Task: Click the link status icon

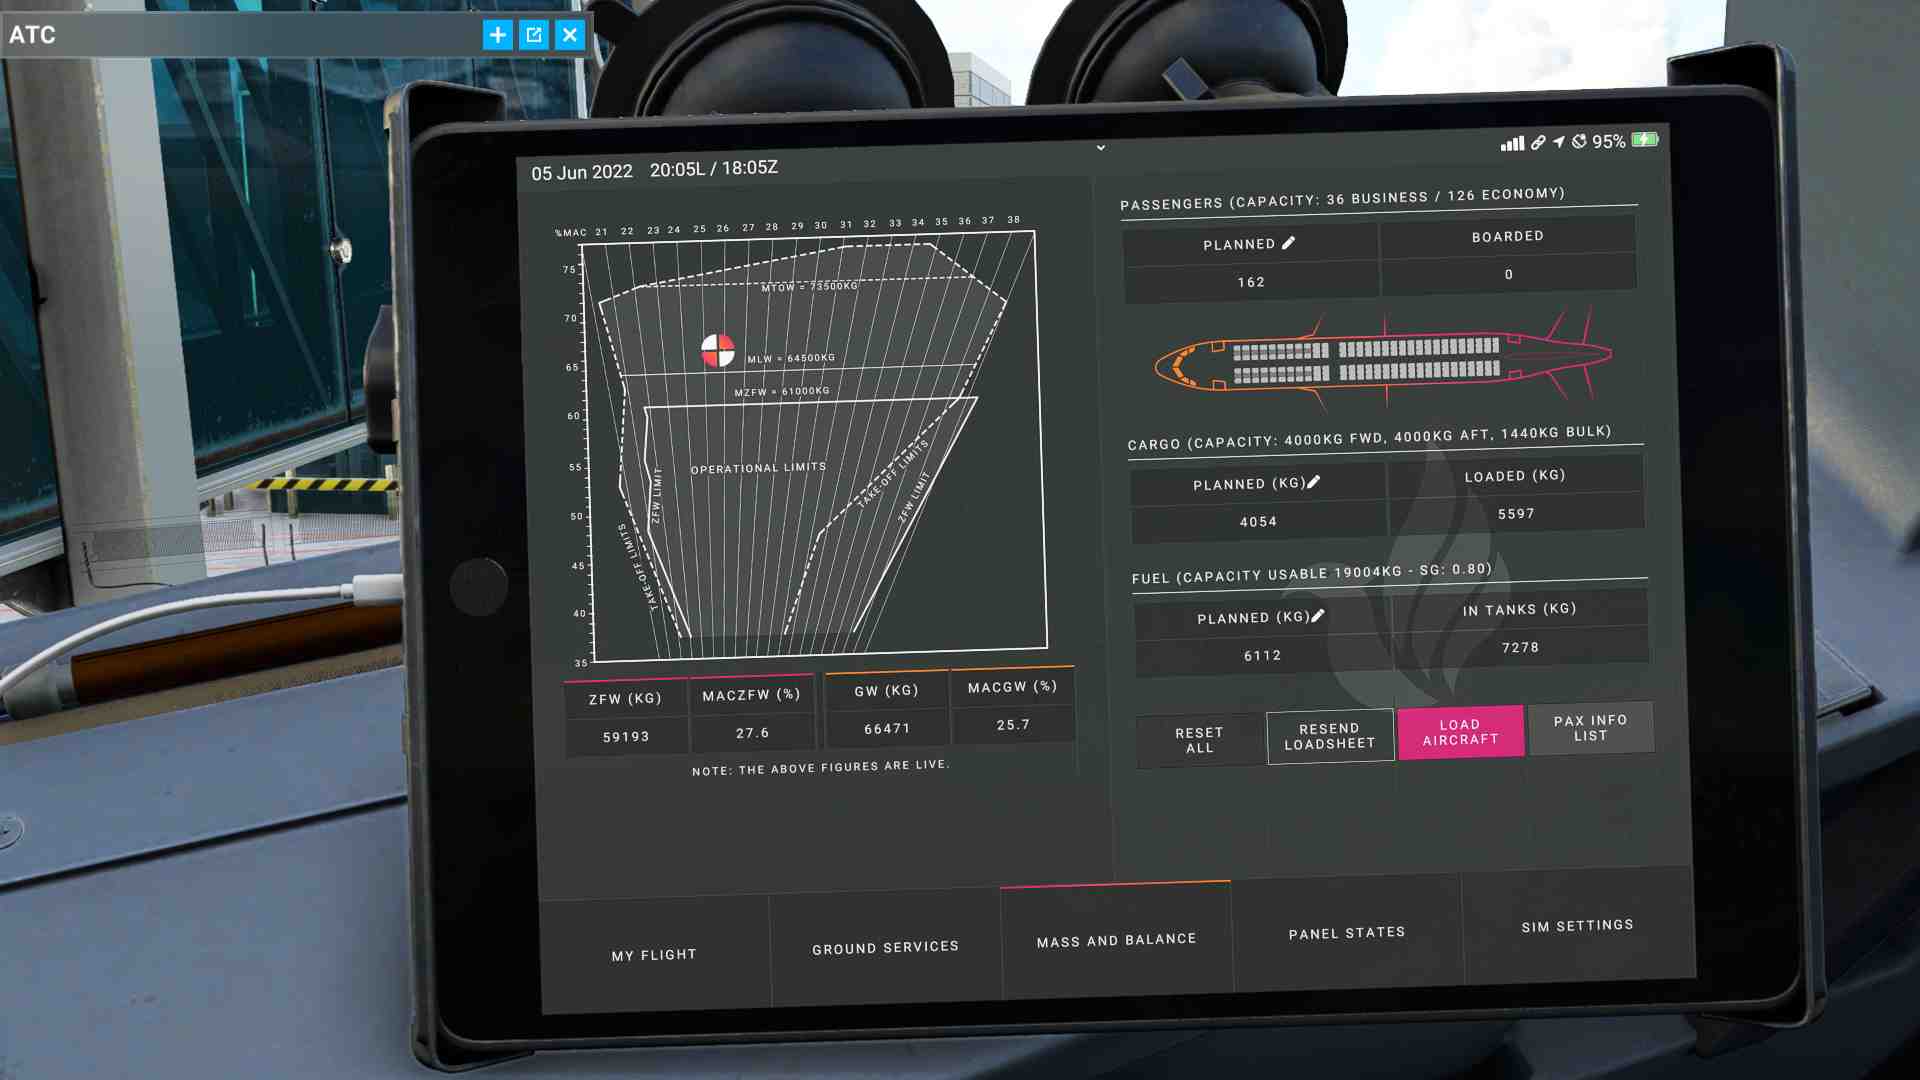Action: (x=1538, y=143)
